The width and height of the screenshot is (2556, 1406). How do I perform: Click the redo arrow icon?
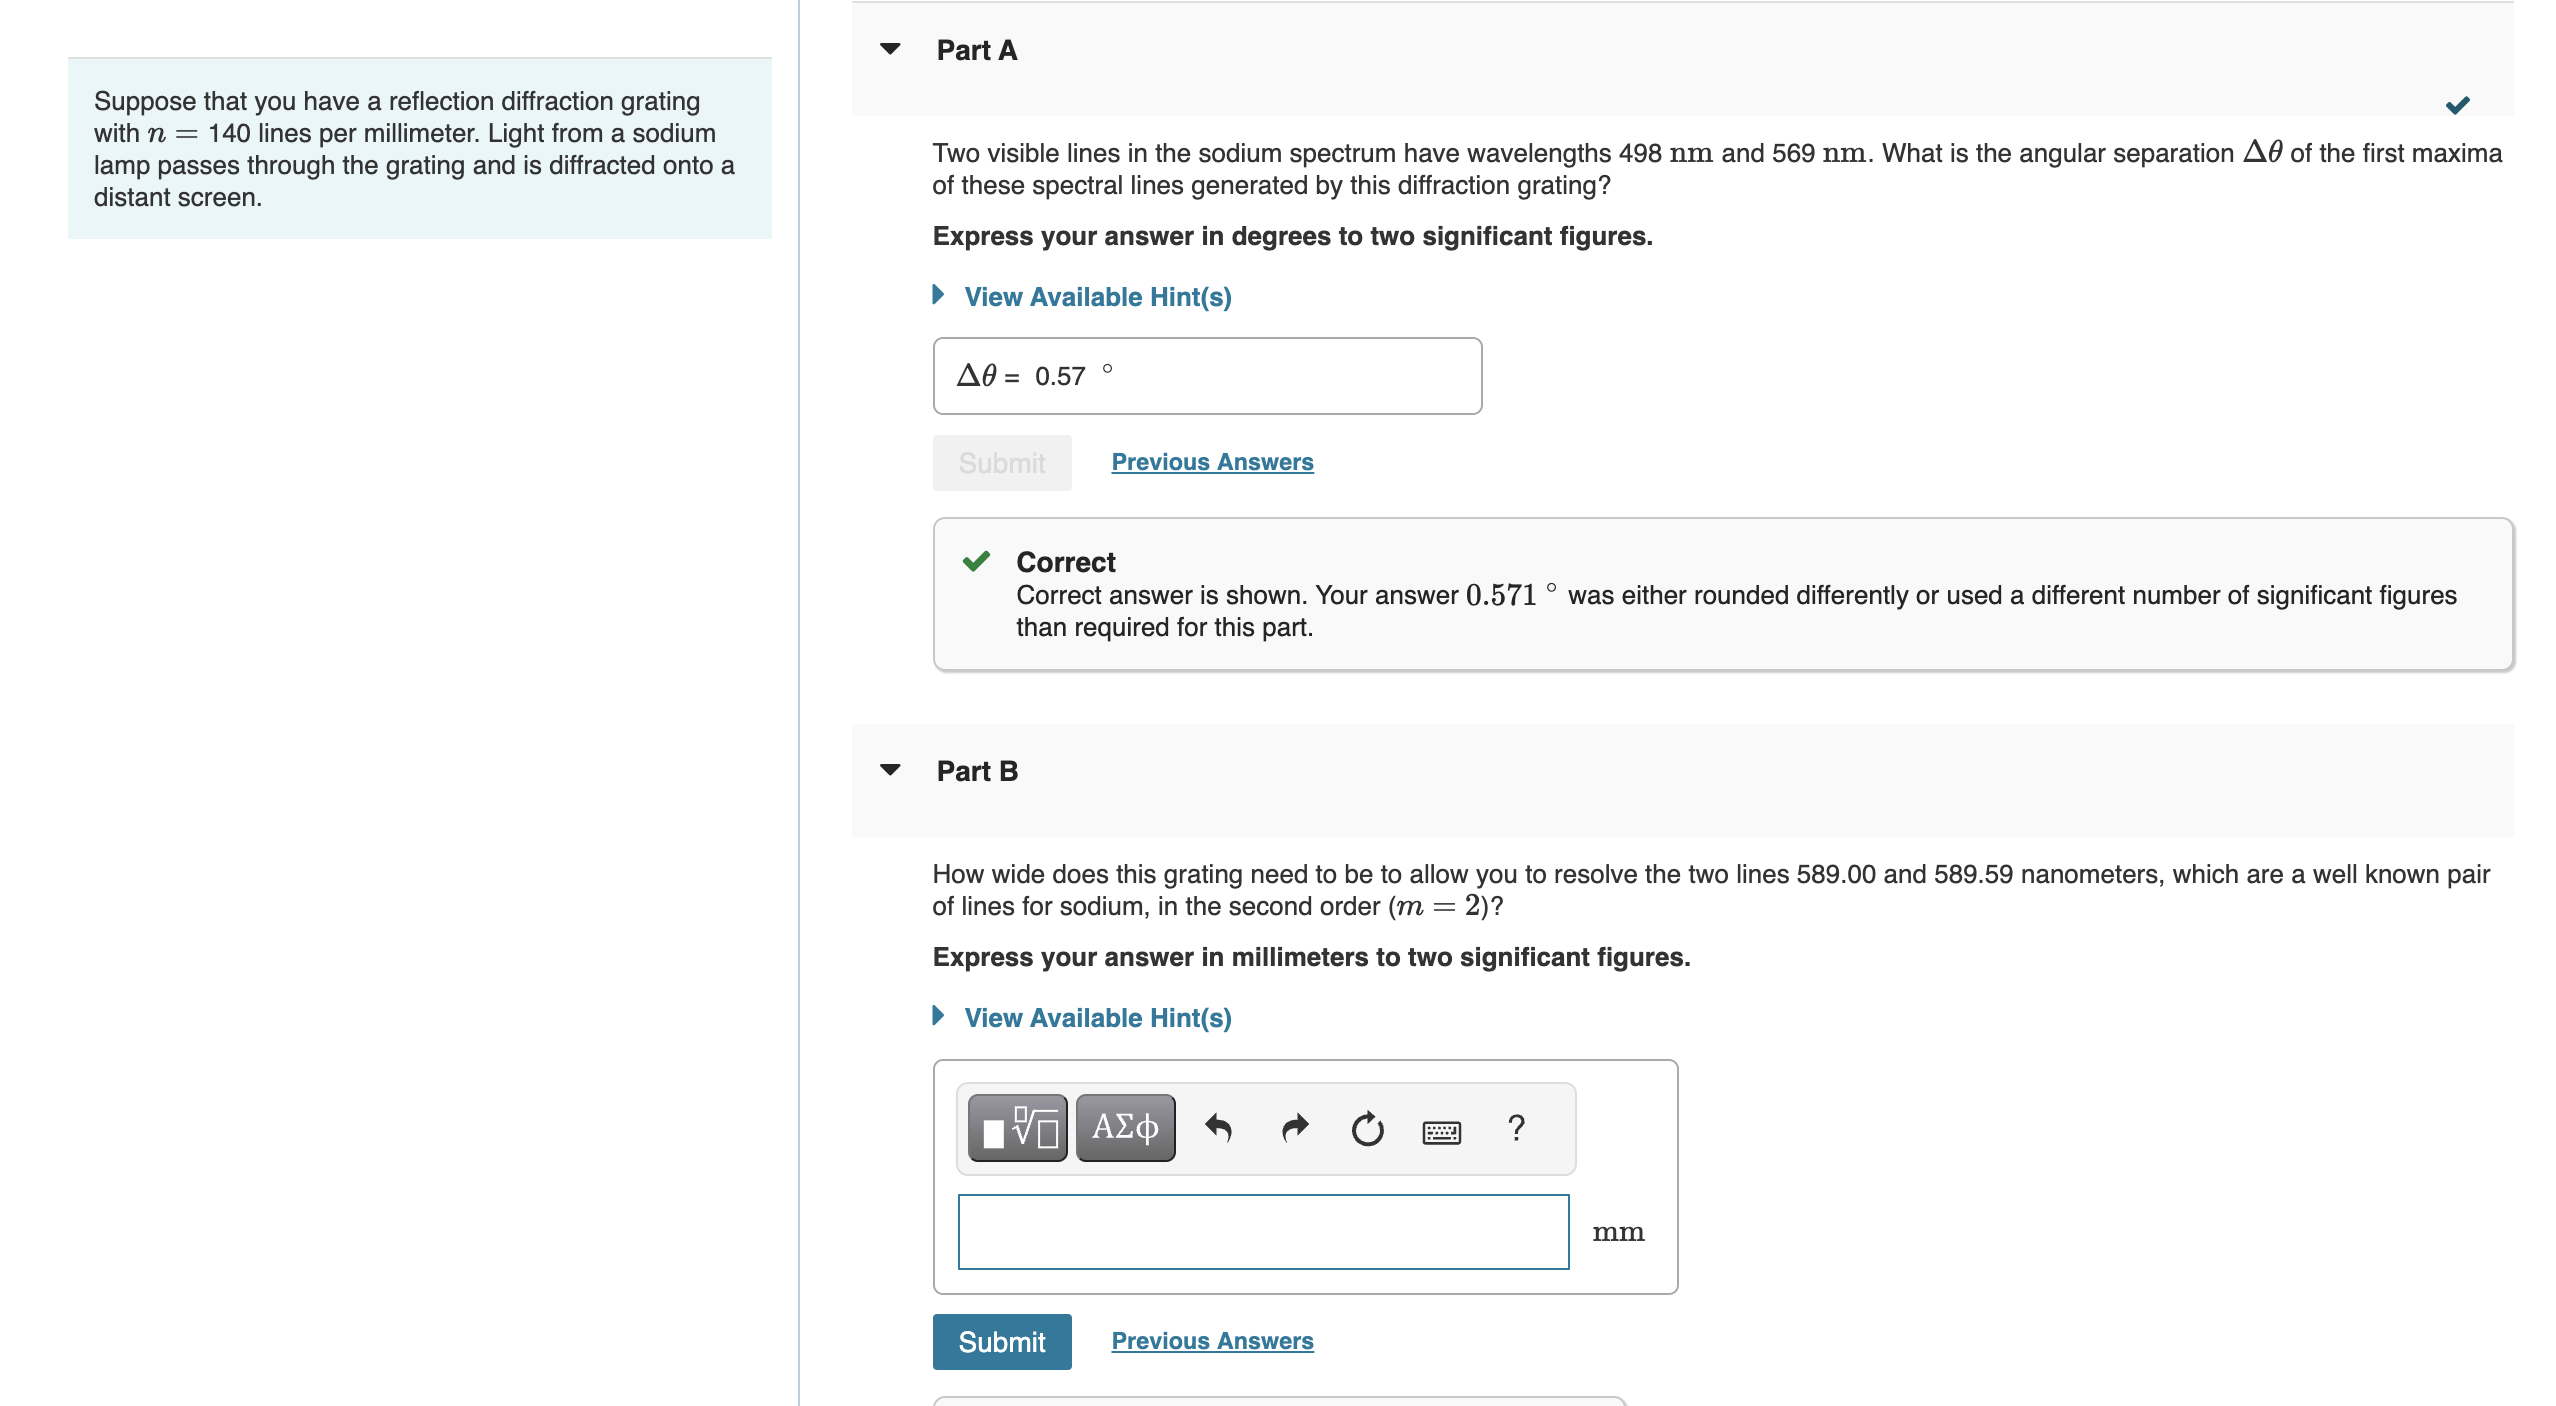1294,1128
